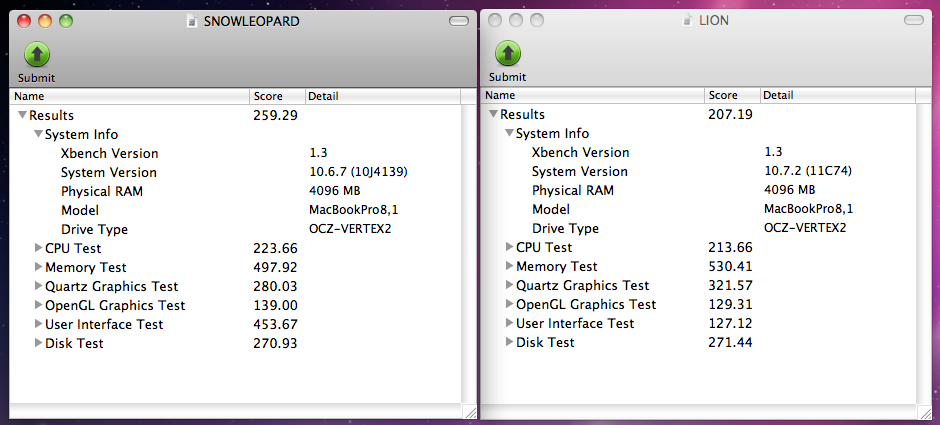The height and width of the screenshot is (425, 940).
Task: Collapse Results triangle in SNOWLEOPARD window
Action: pyautogui.click(x=23, y=115)
